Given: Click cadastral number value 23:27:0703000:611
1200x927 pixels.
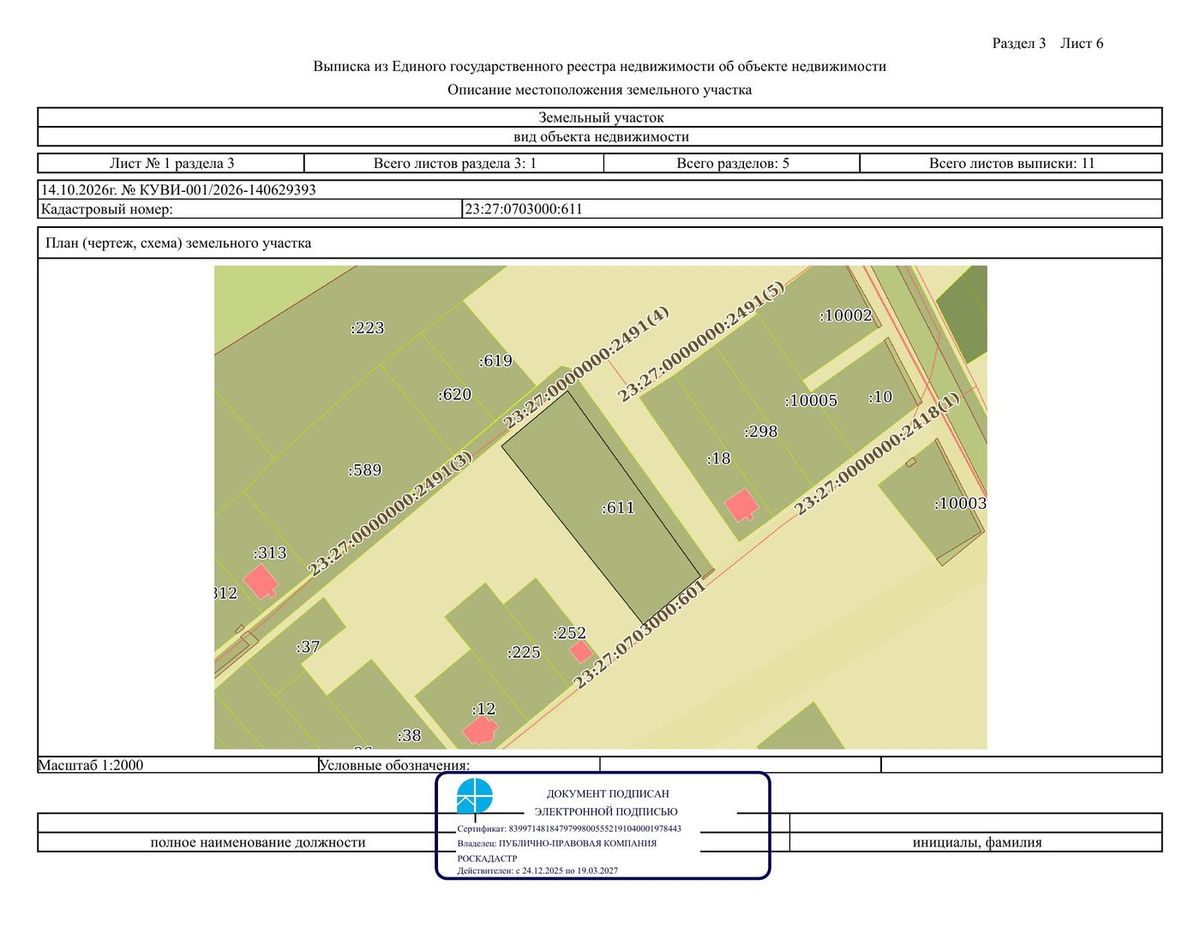Looking at the screenshot, I should click(523, 209).
